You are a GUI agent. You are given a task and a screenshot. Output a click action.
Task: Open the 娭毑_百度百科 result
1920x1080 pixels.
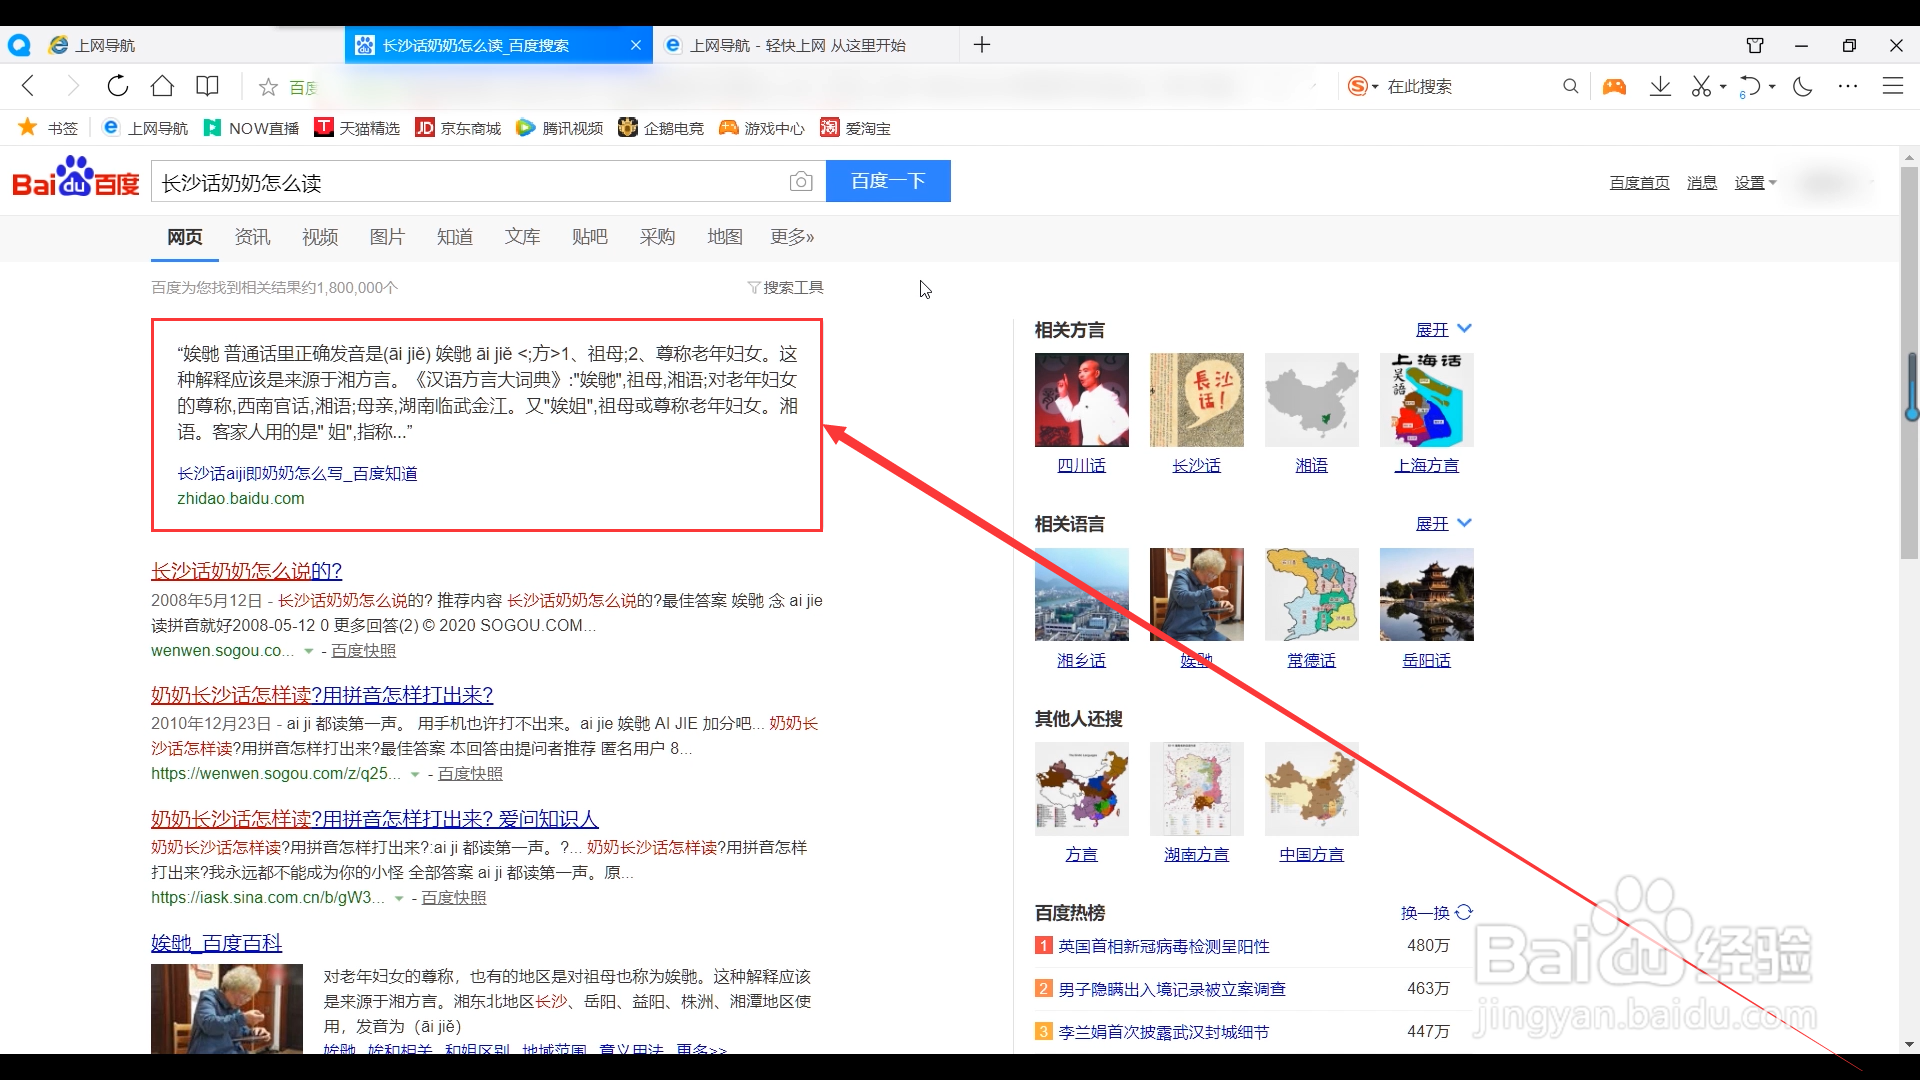pos(216,943)
